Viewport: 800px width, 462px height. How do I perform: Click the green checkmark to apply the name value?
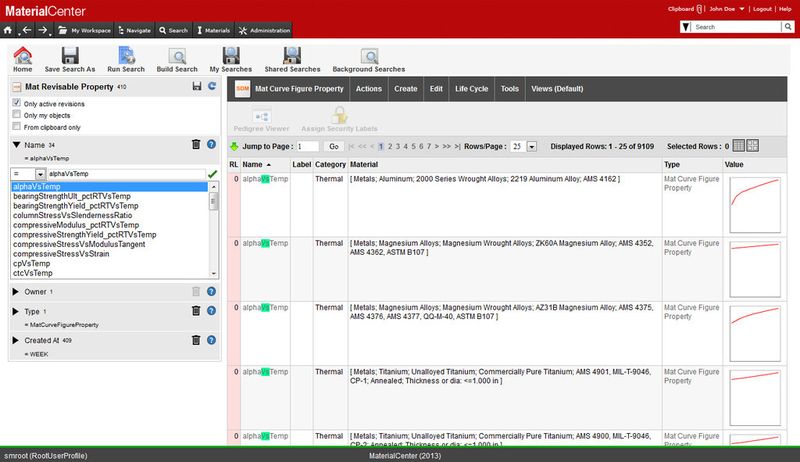[212, 174]
